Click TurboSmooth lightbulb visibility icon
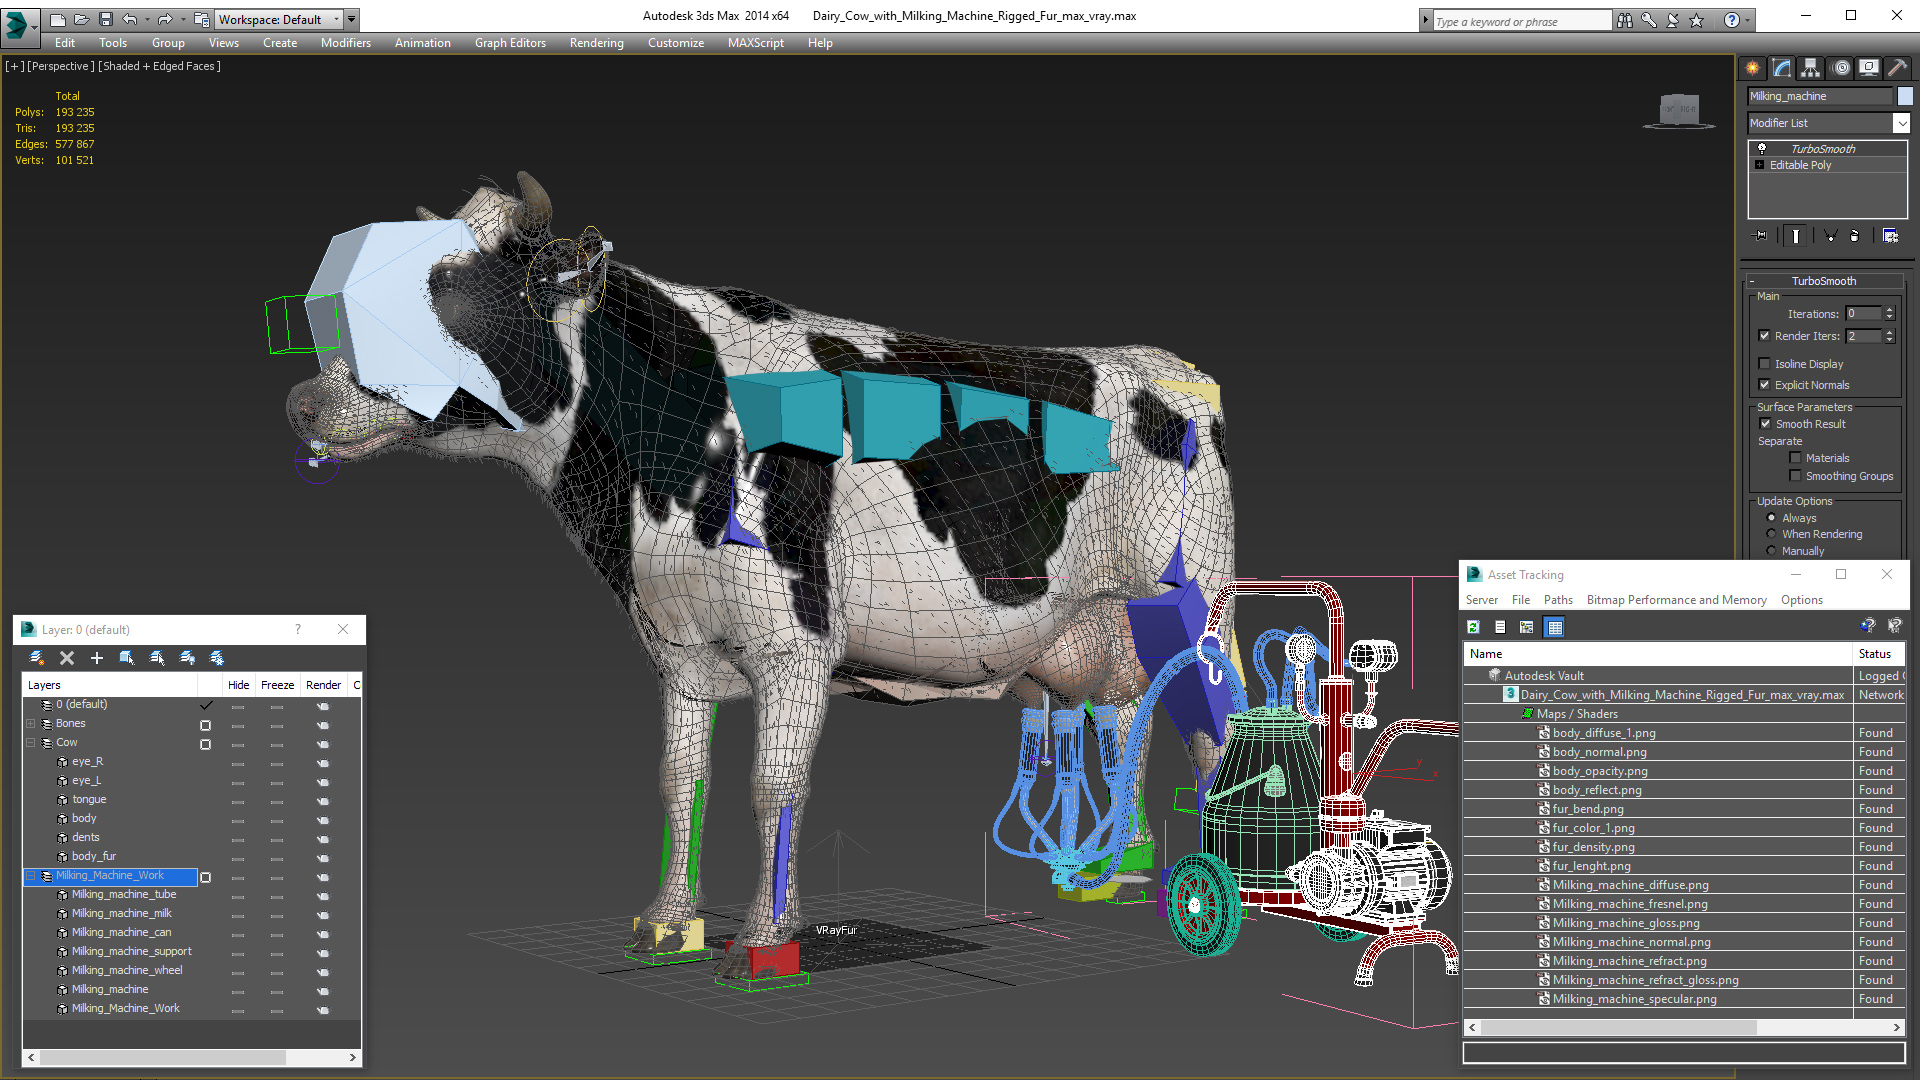 coord(1762,148)
